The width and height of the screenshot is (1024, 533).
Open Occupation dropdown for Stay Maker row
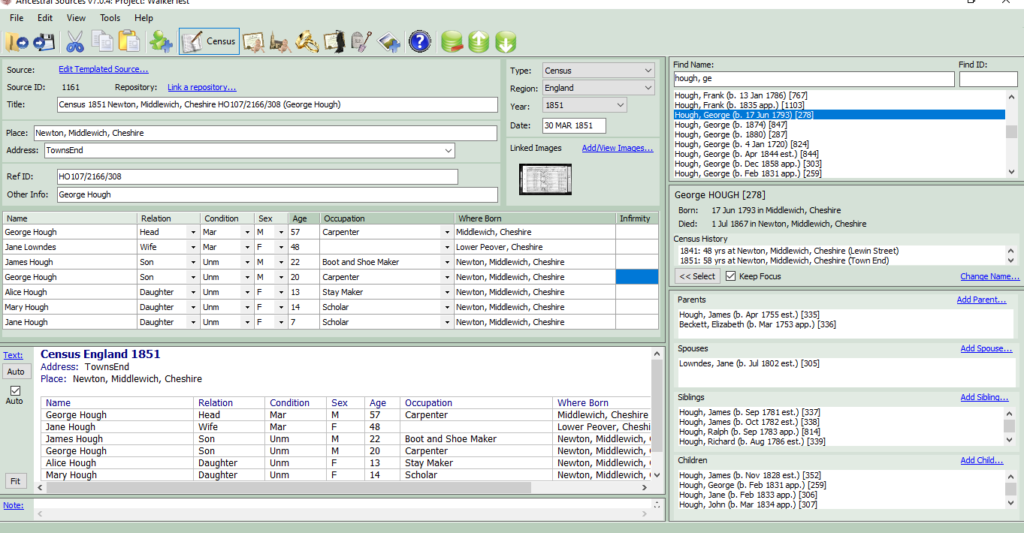447,293
